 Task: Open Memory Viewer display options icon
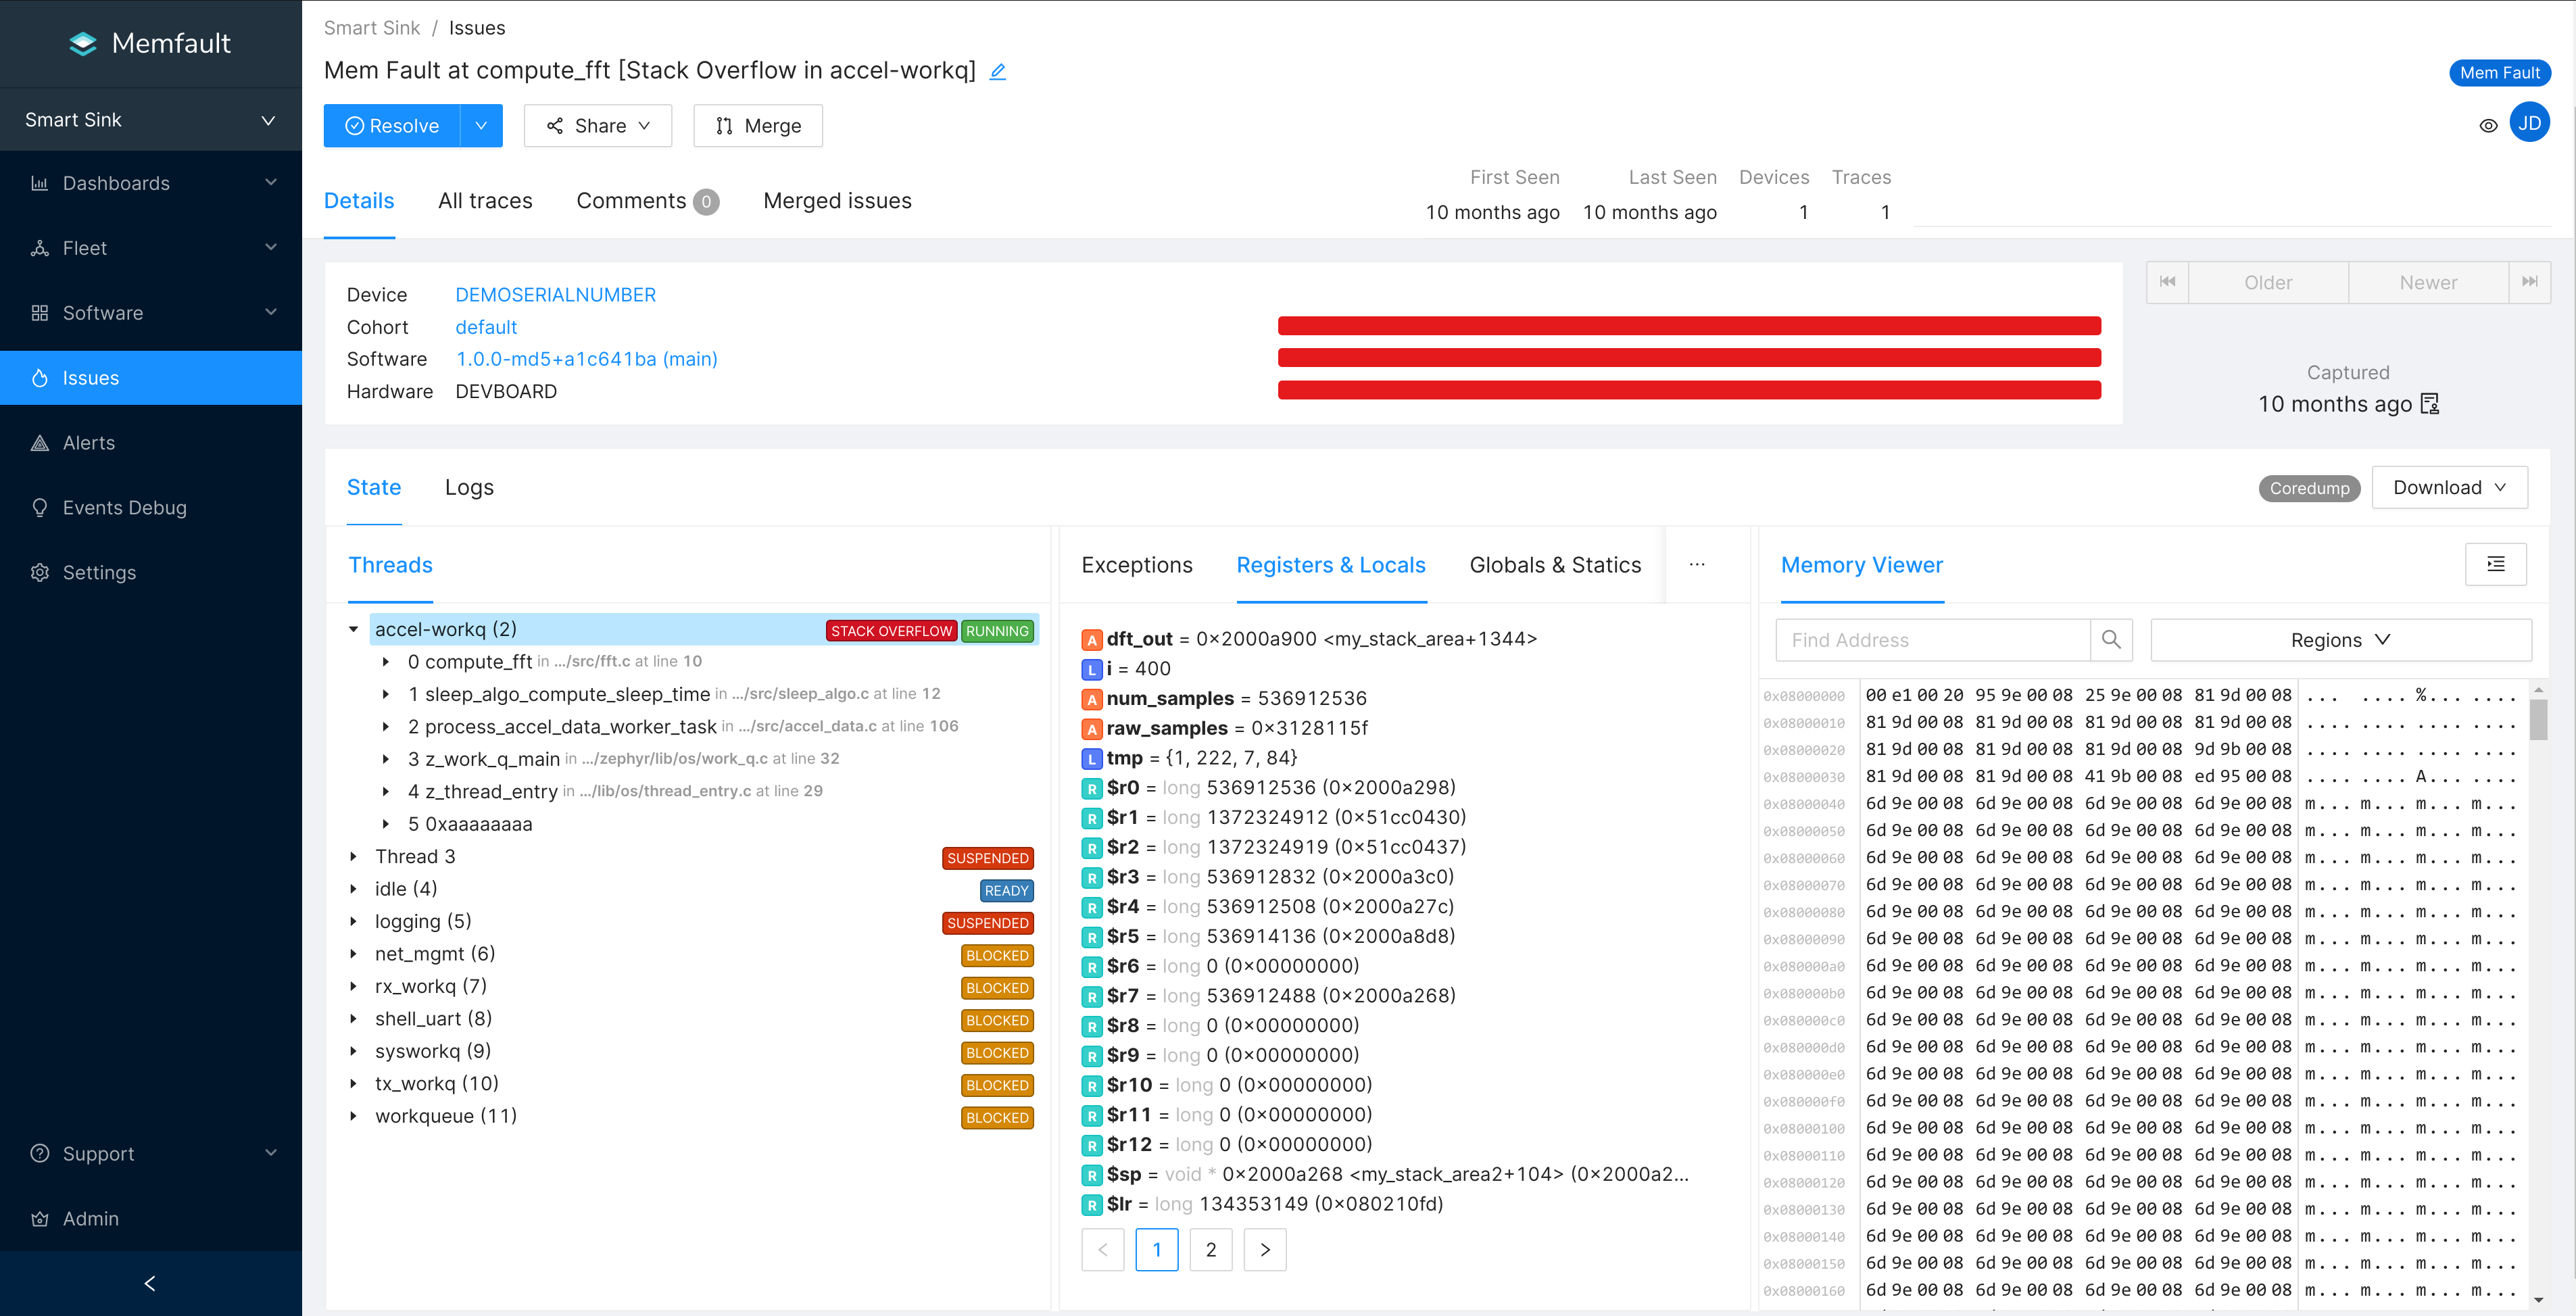[x=2495, y=564]
